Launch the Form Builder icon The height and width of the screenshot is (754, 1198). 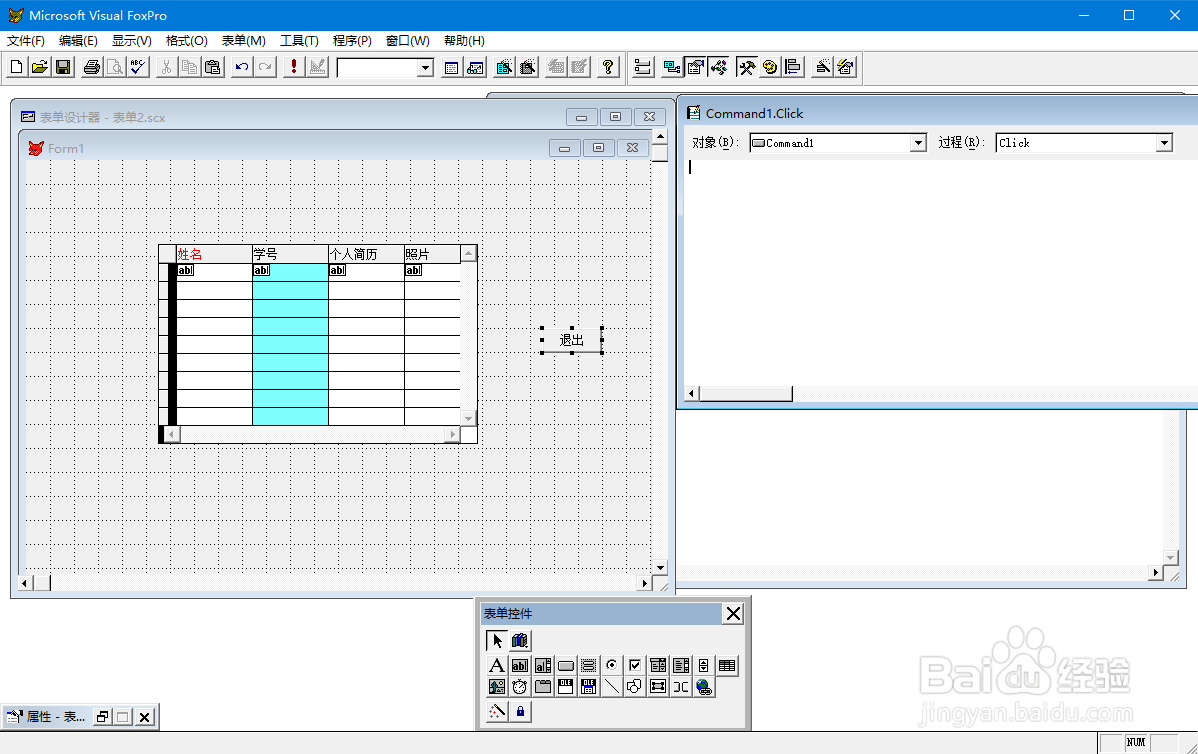pos(822,67)
